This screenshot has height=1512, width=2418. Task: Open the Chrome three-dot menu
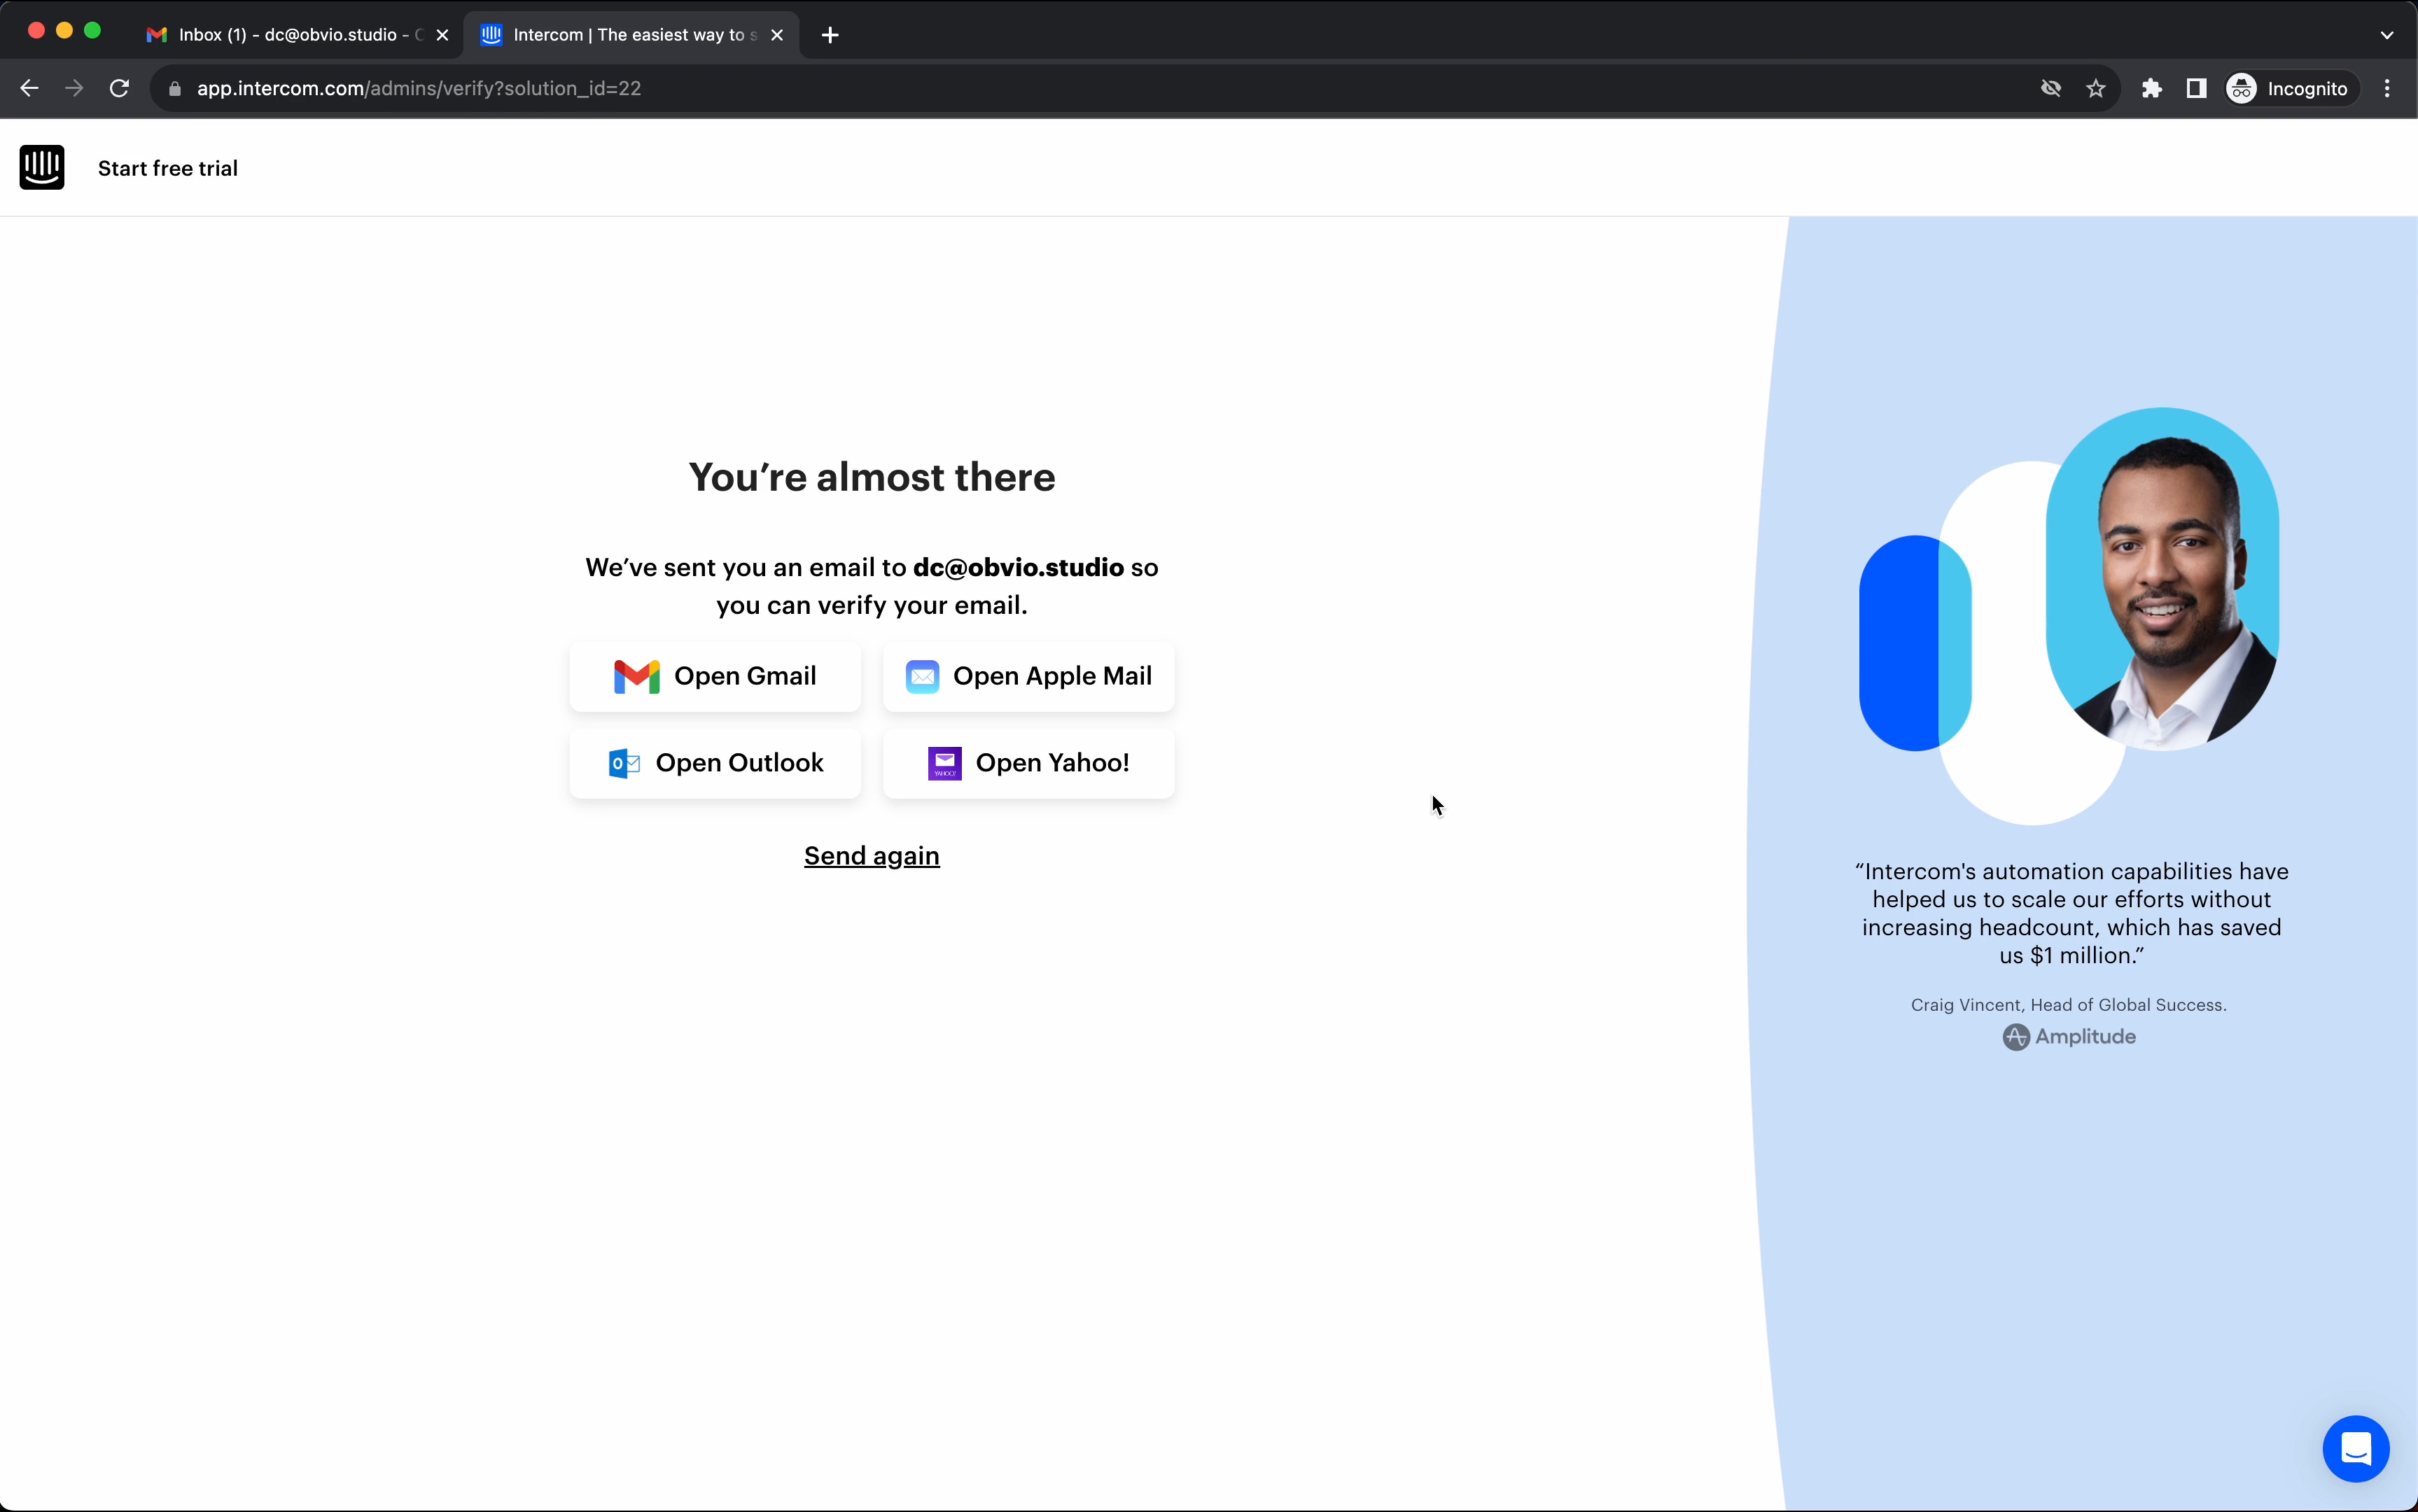(2387, 88)
